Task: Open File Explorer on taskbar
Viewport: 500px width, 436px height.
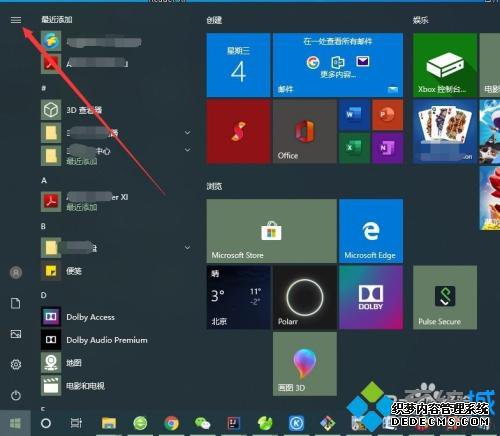Action: pos(109,423)
